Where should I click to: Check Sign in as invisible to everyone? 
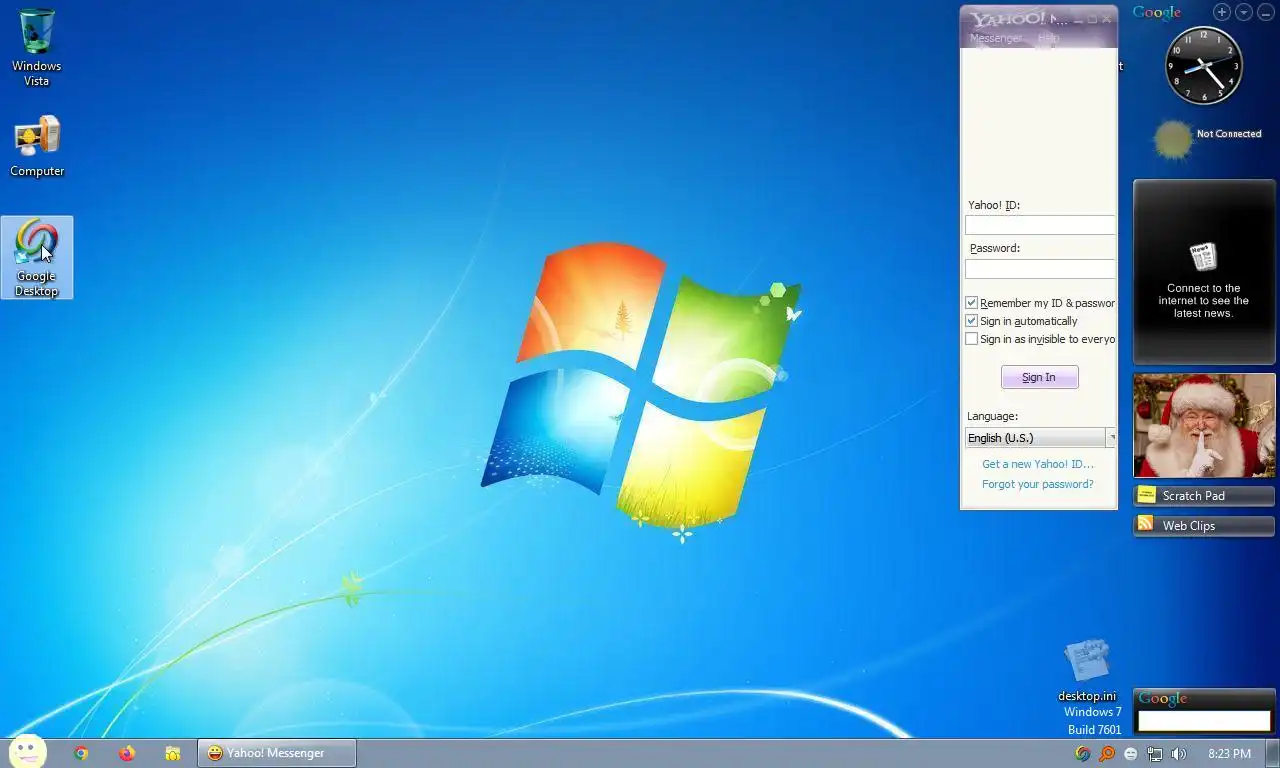[971, 339]
